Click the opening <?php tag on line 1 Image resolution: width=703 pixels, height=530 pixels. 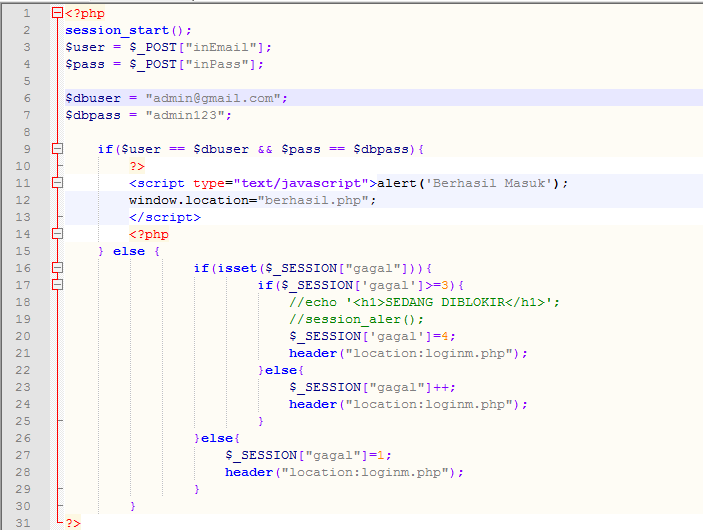click(85, 13)
